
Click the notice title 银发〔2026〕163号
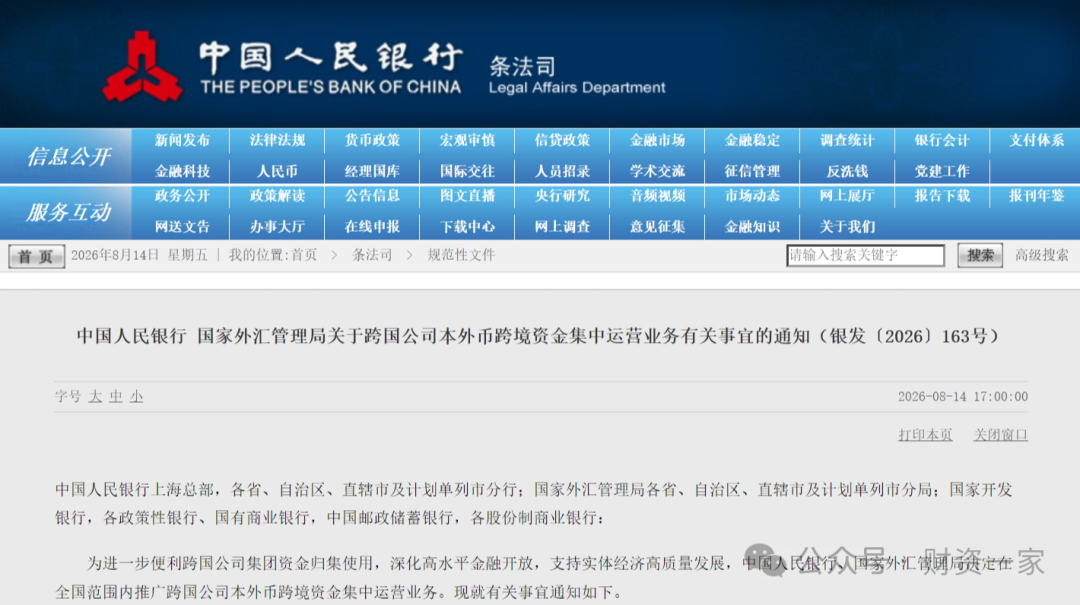(537, 336)
